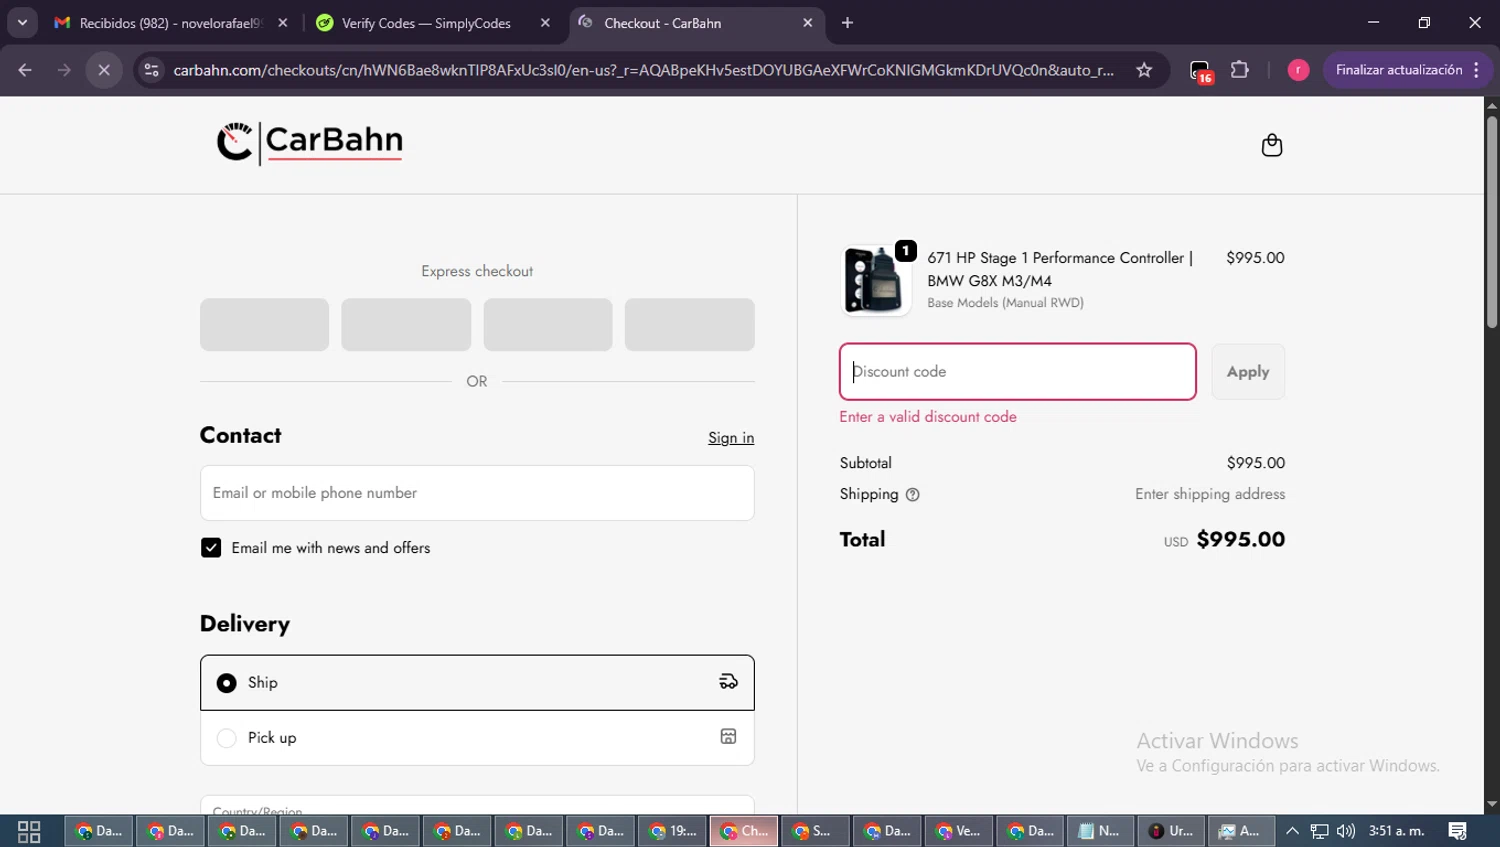Close the Recibidos Gmail tab
The width and height of the screenshot is (1500, 847).
click(x=283, y=23)
